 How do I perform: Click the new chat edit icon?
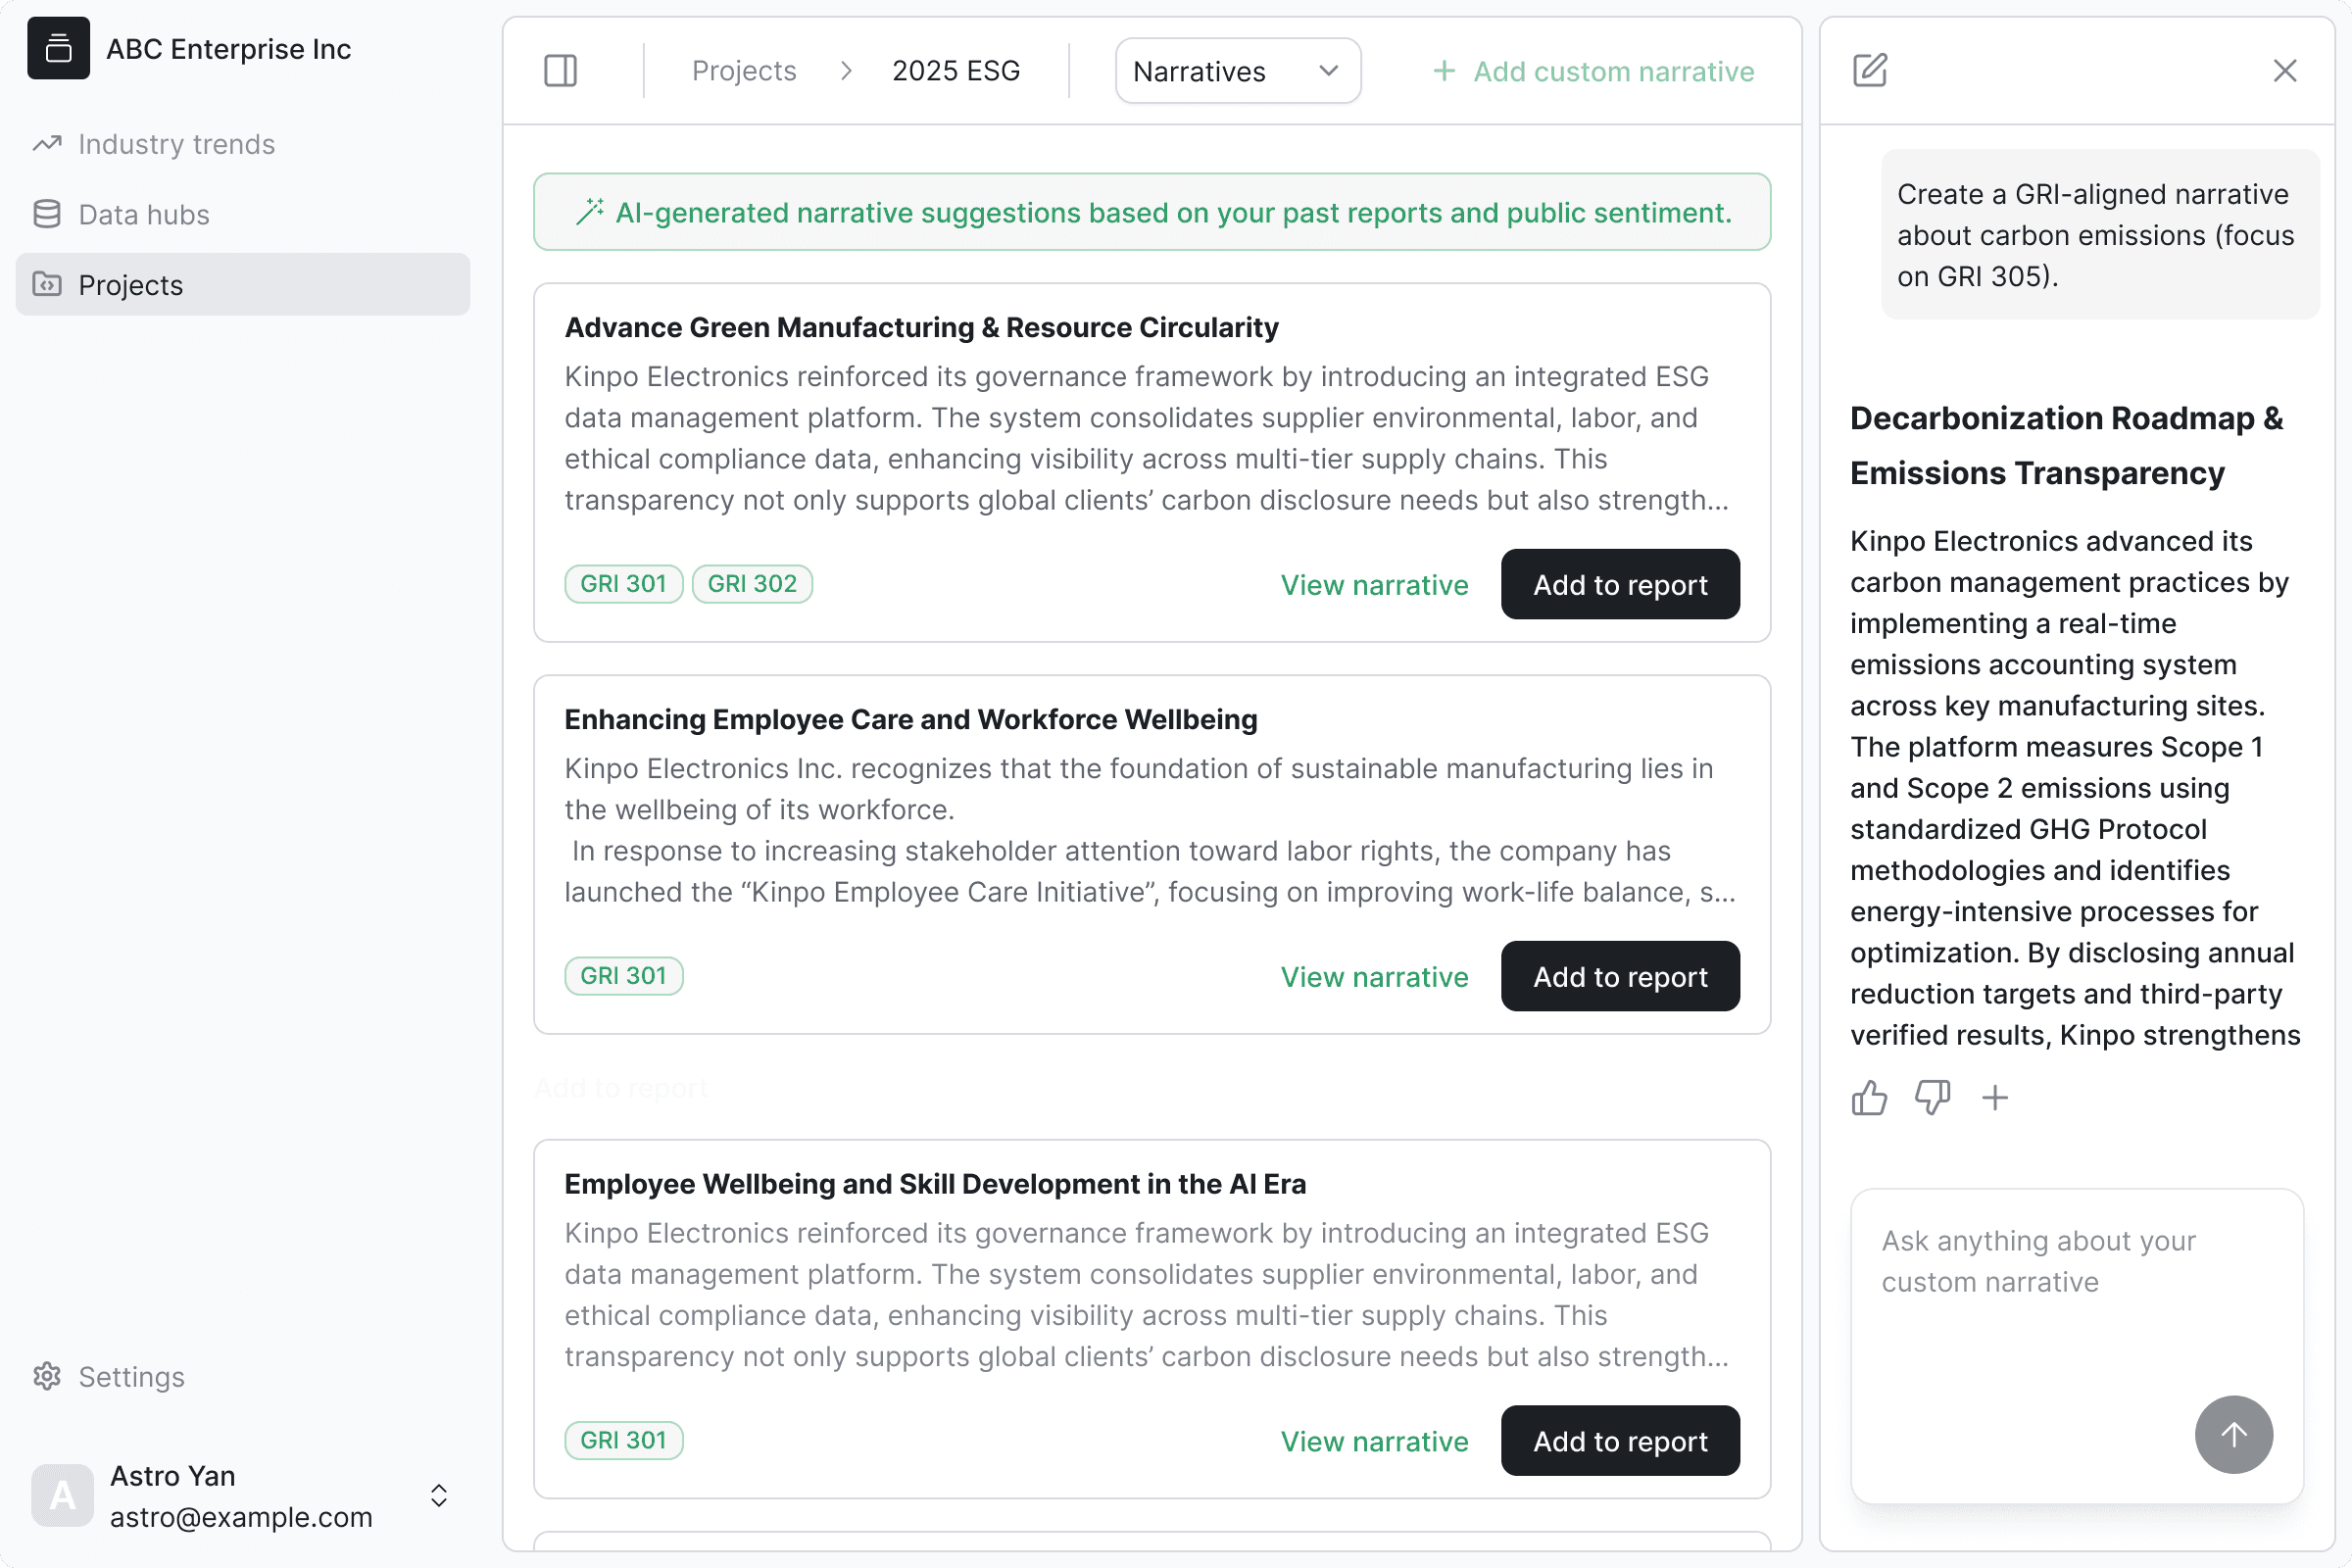[x=1869, y=71]
